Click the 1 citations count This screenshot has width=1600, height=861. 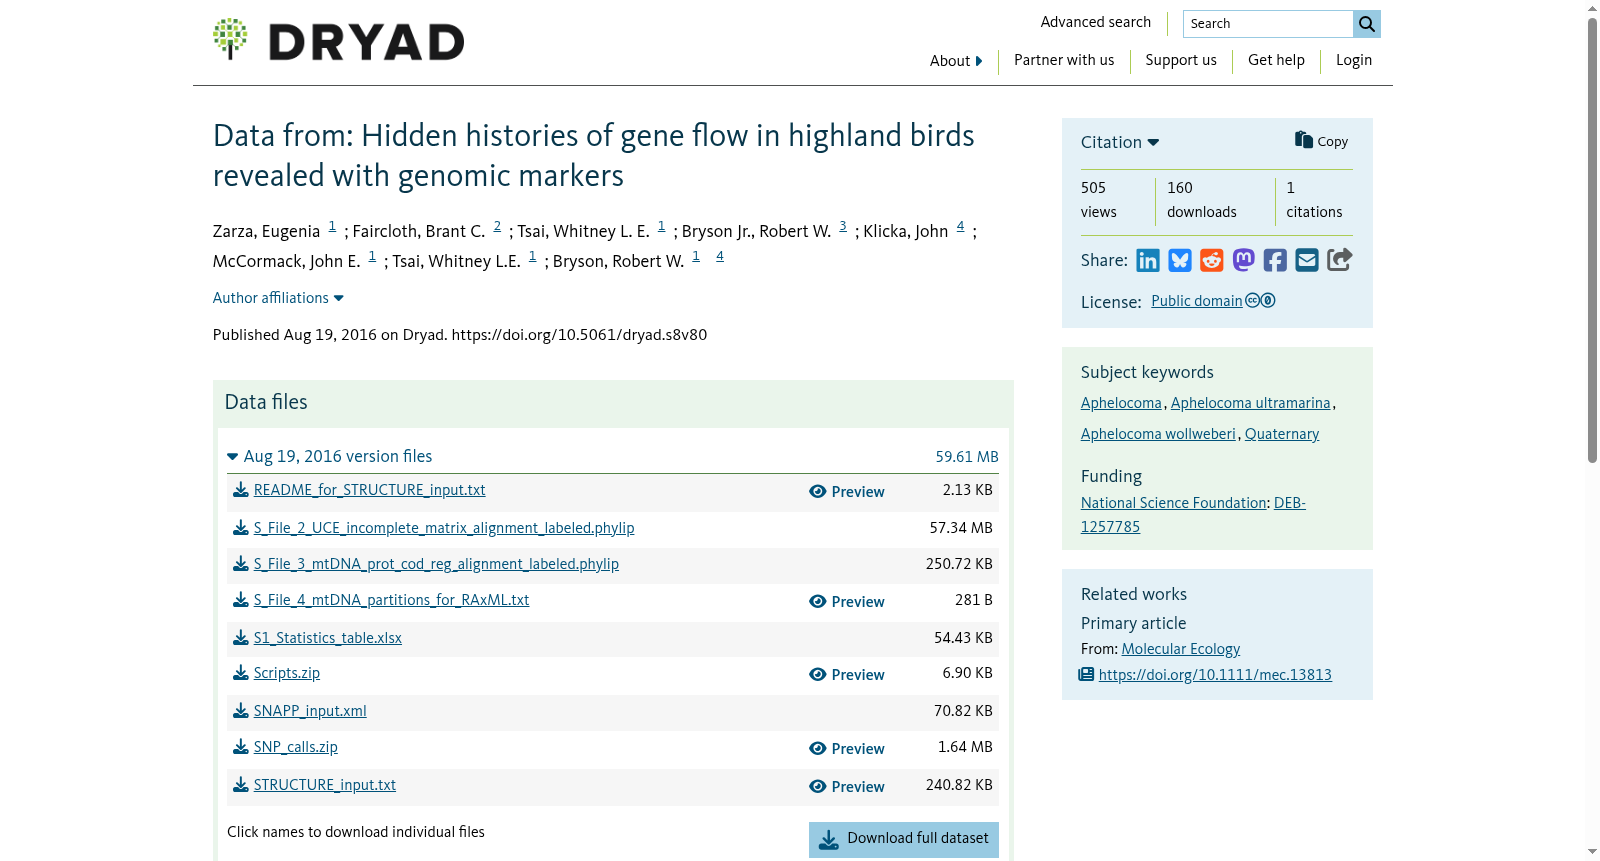[x=1314, y=200]
